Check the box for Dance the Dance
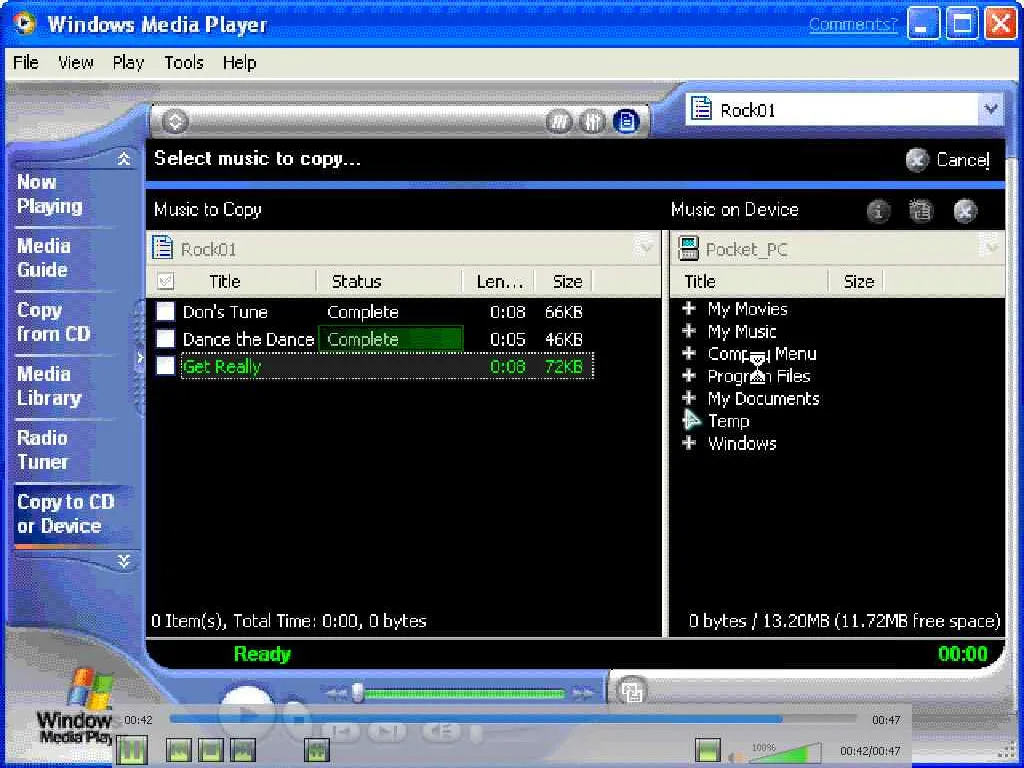This screenshot has width=1024, height=768. pos(166,338)
